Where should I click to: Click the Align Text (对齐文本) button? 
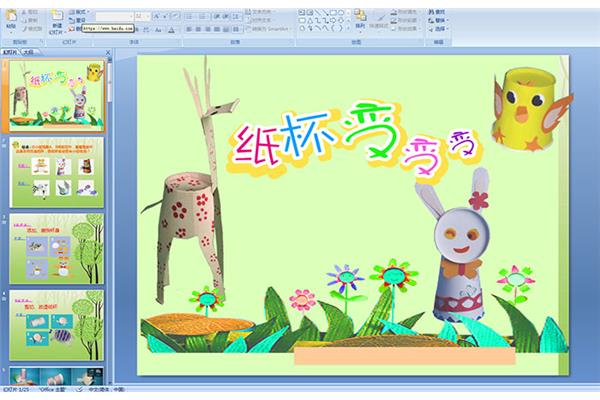click(260, 20)
